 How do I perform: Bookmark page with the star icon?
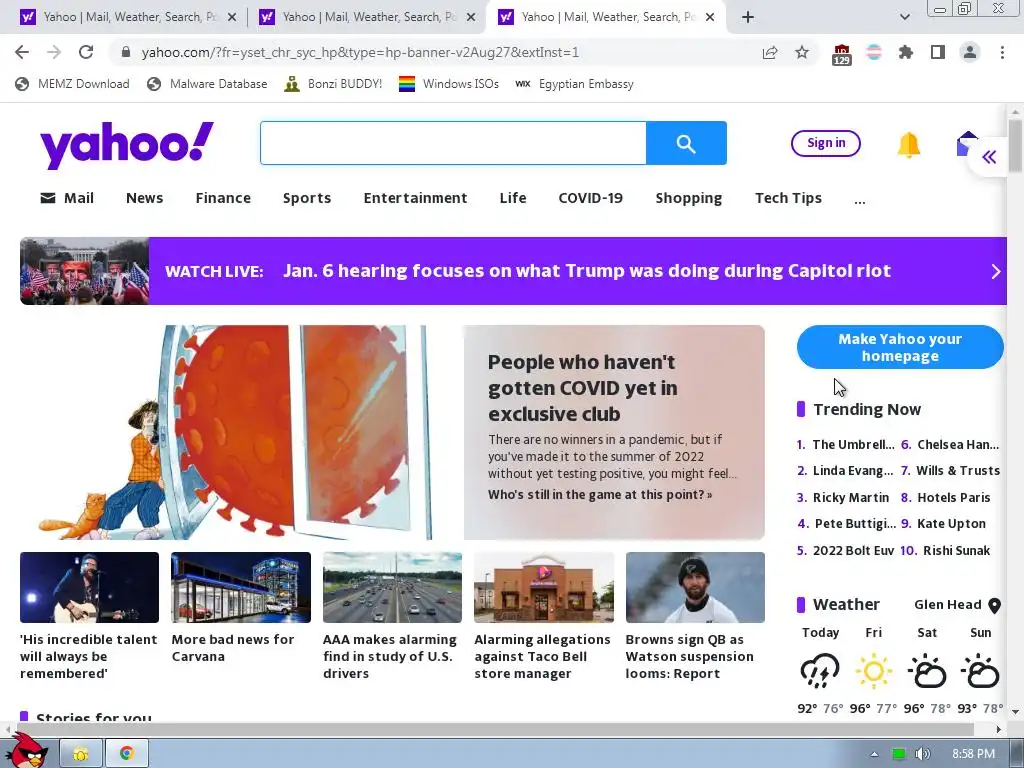pyautogui.click(x=802, y=52)
